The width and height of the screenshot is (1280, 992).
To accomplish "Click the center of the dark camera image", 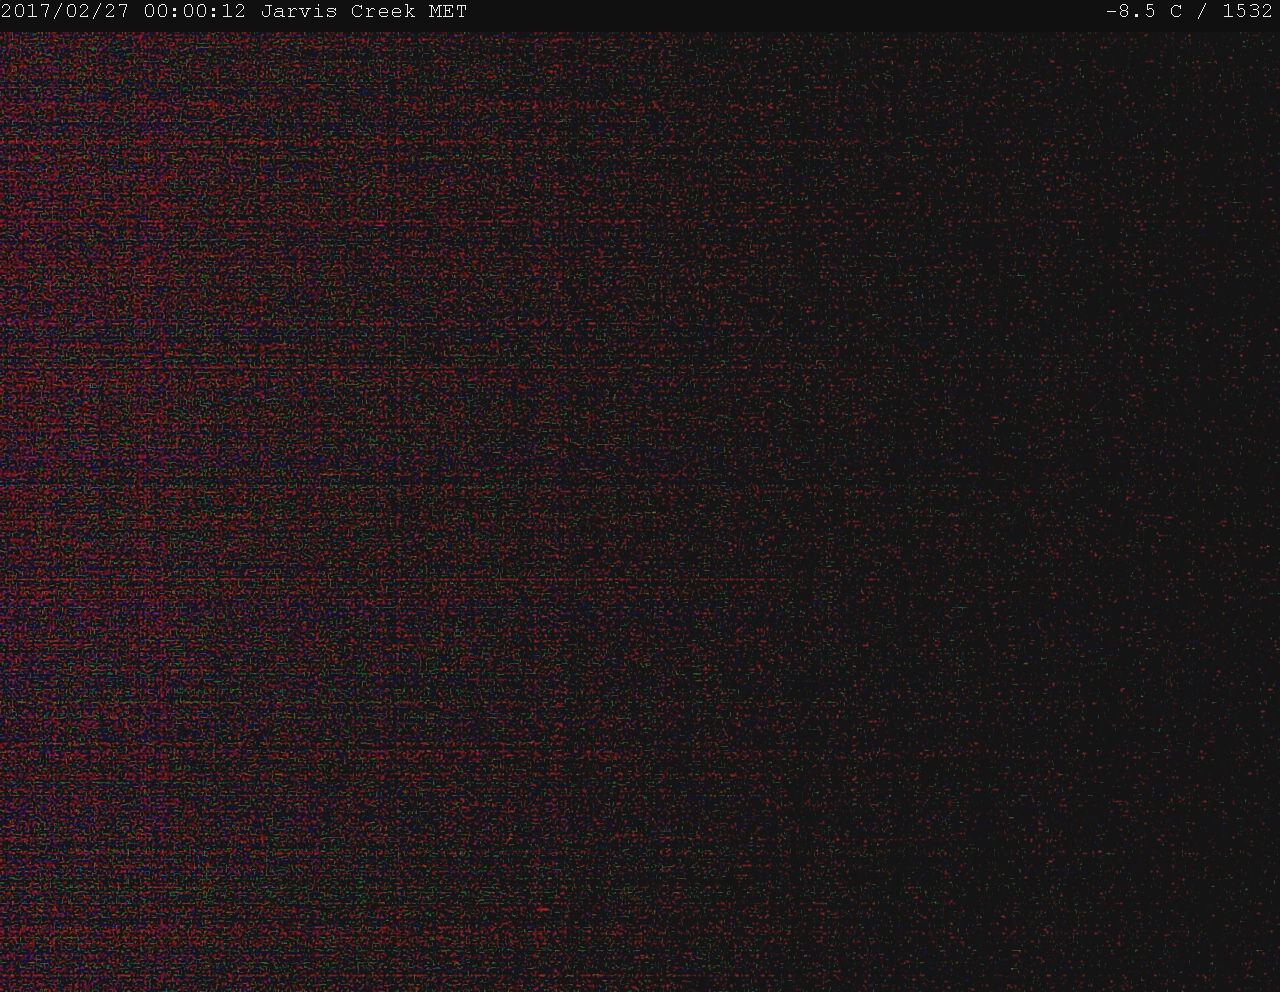I will [640, 510].
